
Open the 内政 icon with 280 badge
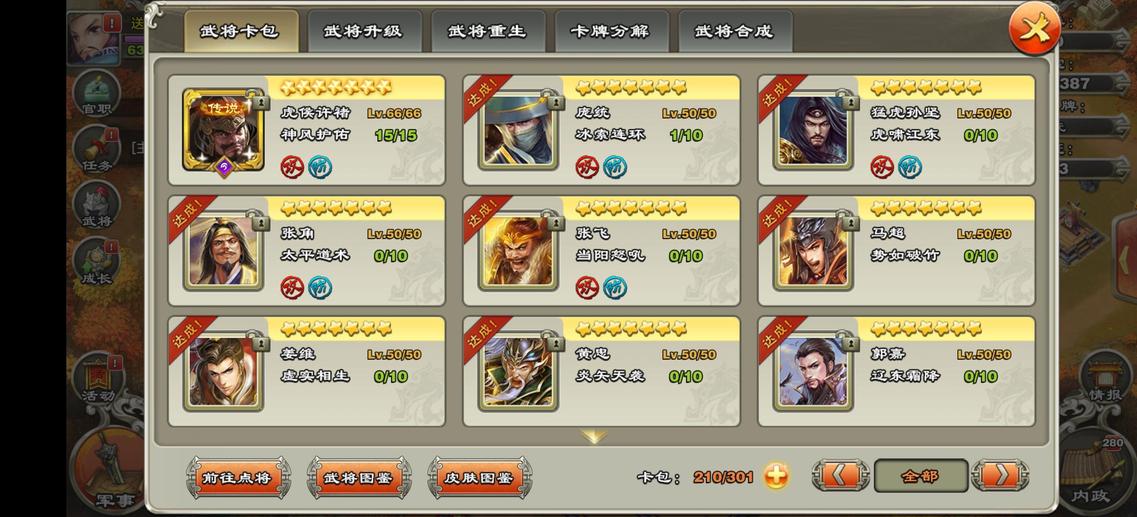[x=1095, y=471]
